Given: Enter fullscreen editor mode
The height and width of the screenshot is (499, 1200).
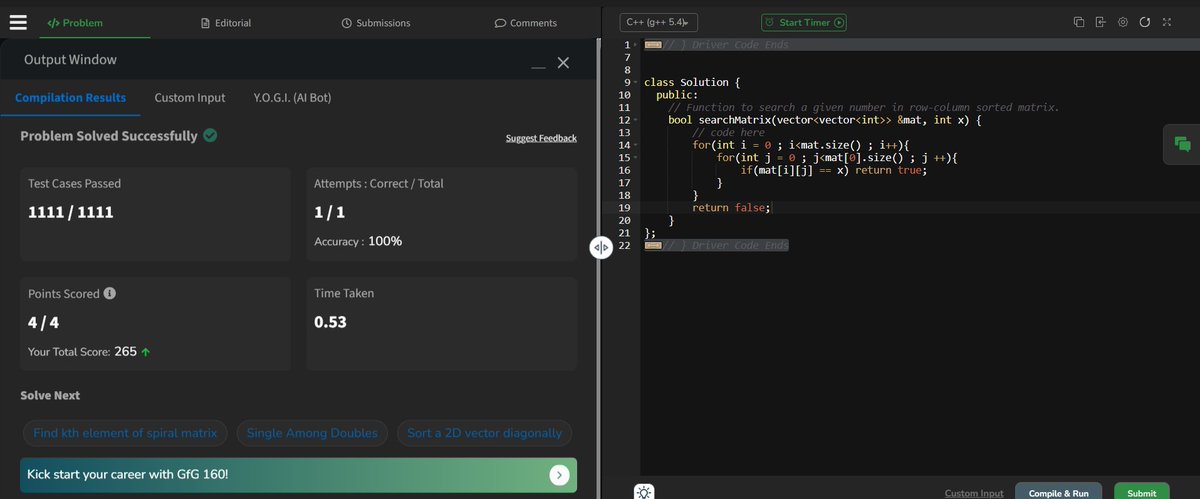Looking at the screenshot, I should [x=1166, y=22].
